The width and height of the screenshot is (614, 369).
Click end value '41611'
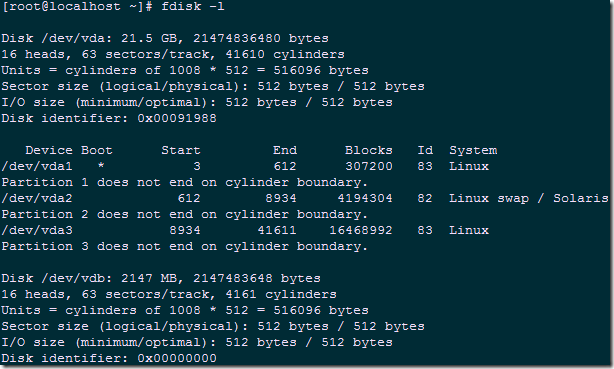277,230
